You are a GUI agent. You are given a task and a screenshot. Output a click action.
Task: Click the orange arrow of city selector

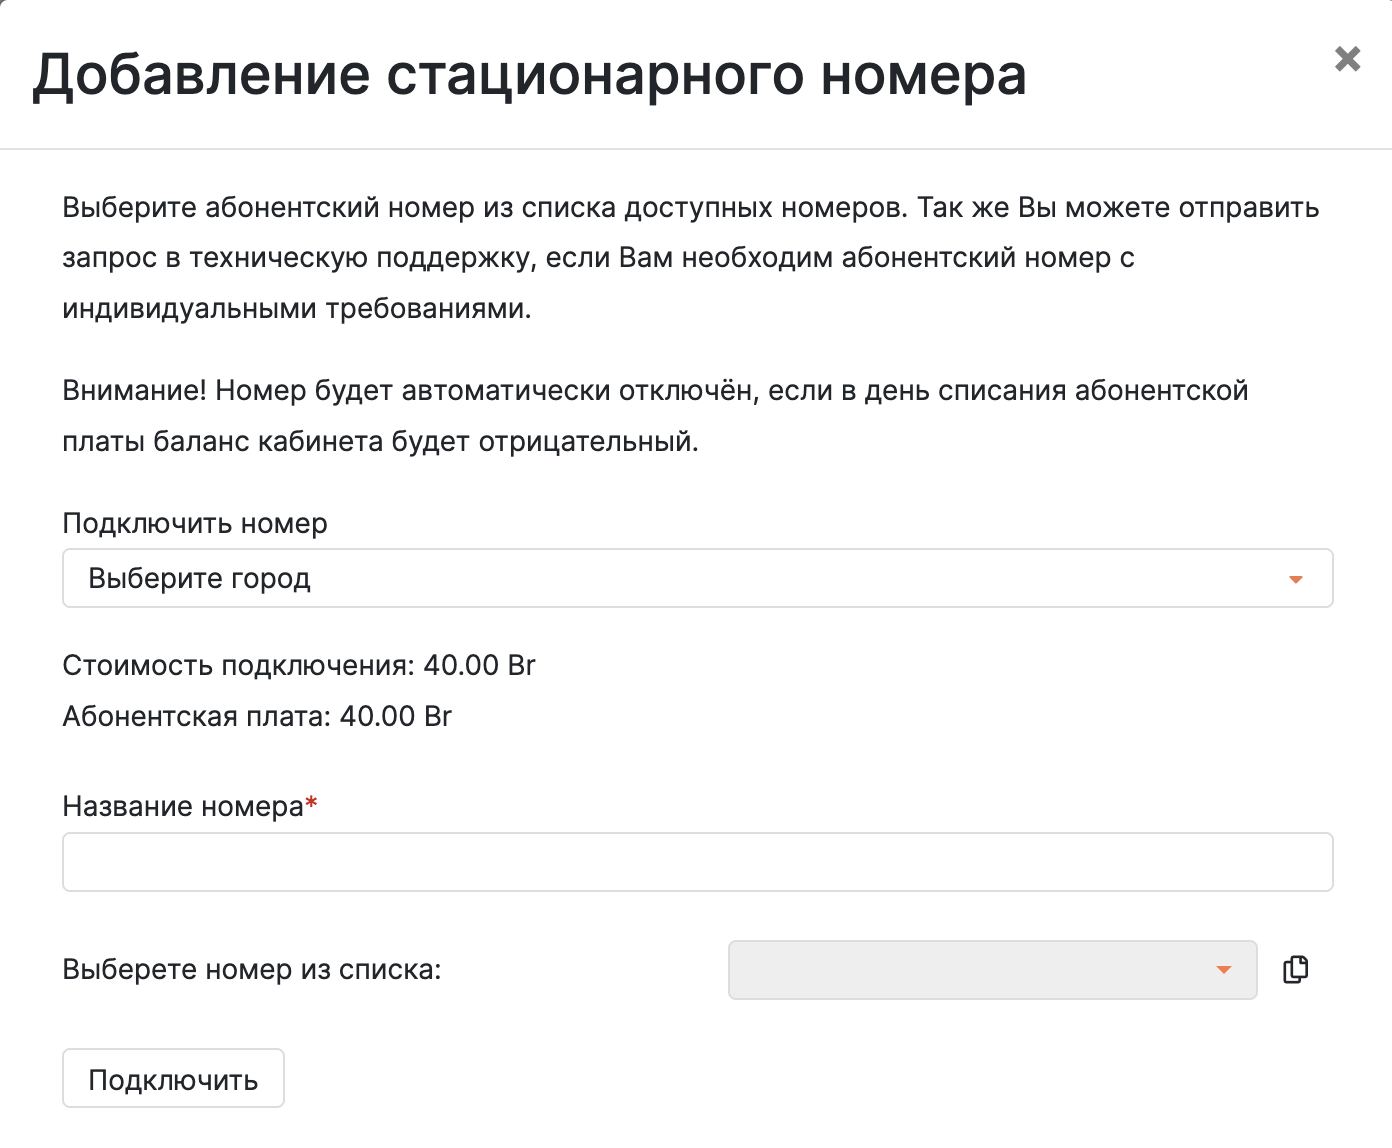click(1296, 580)
